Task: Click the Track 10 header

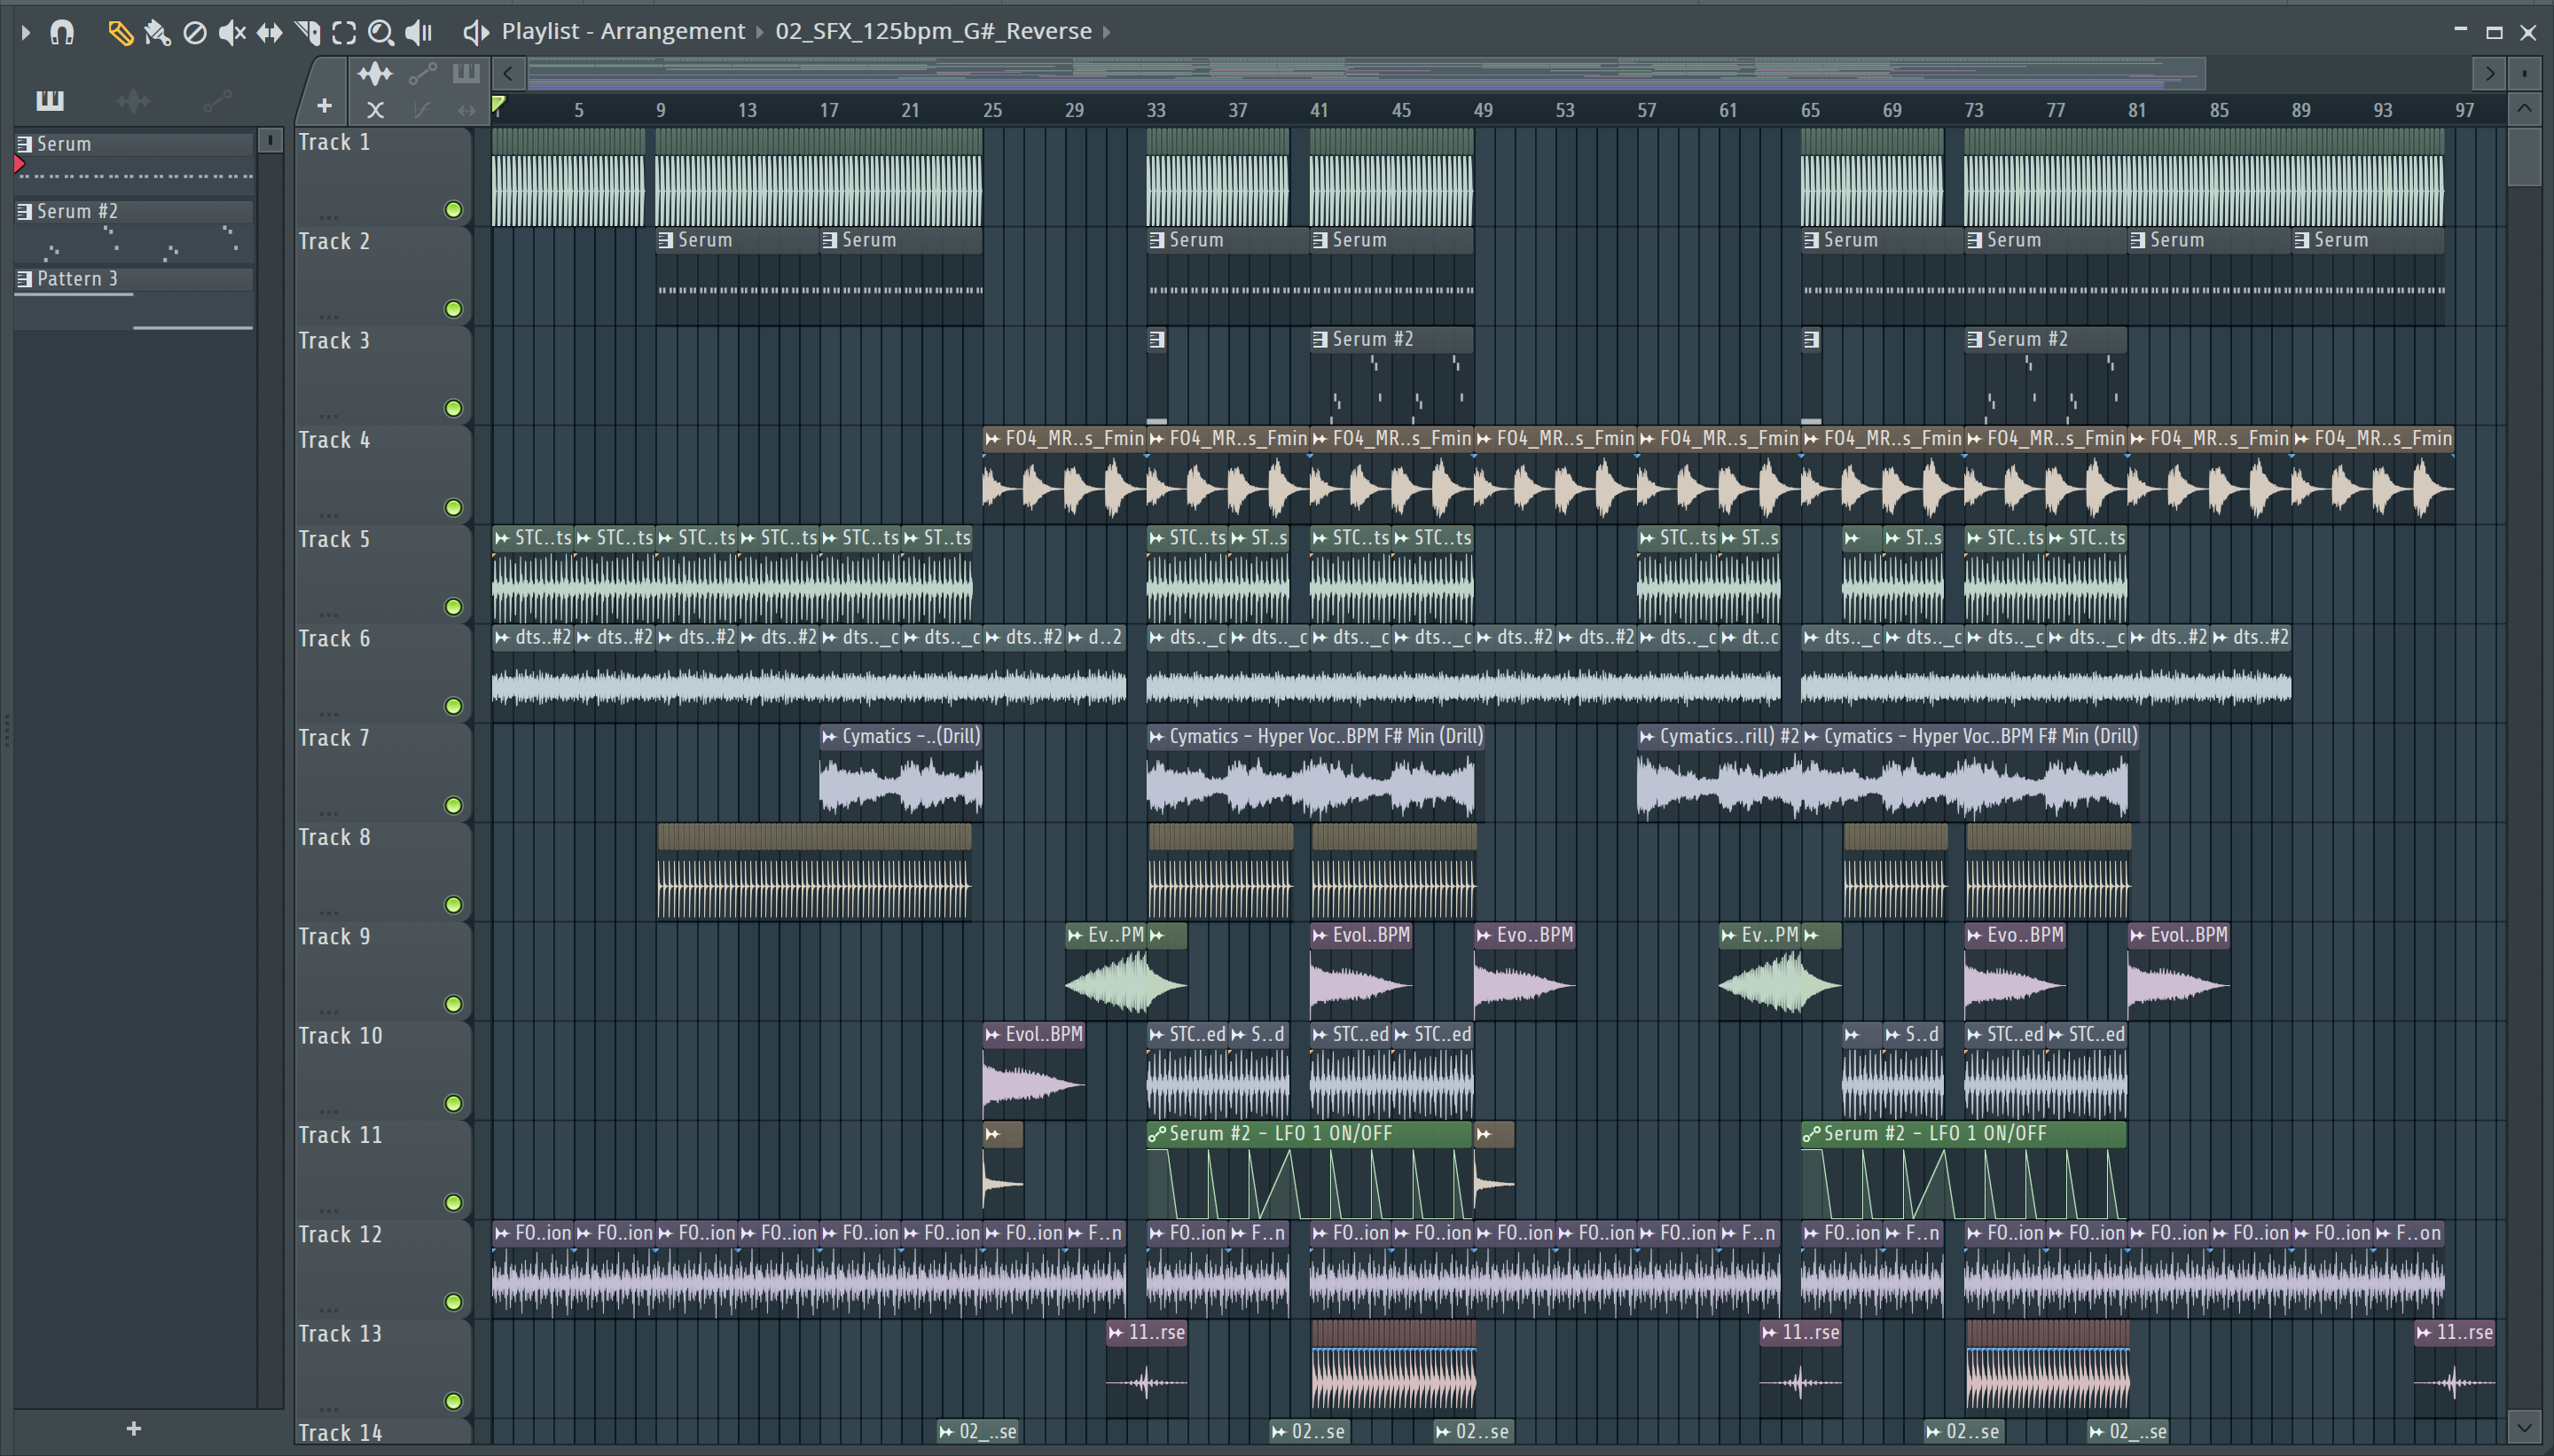Action: click(383, 1070)
